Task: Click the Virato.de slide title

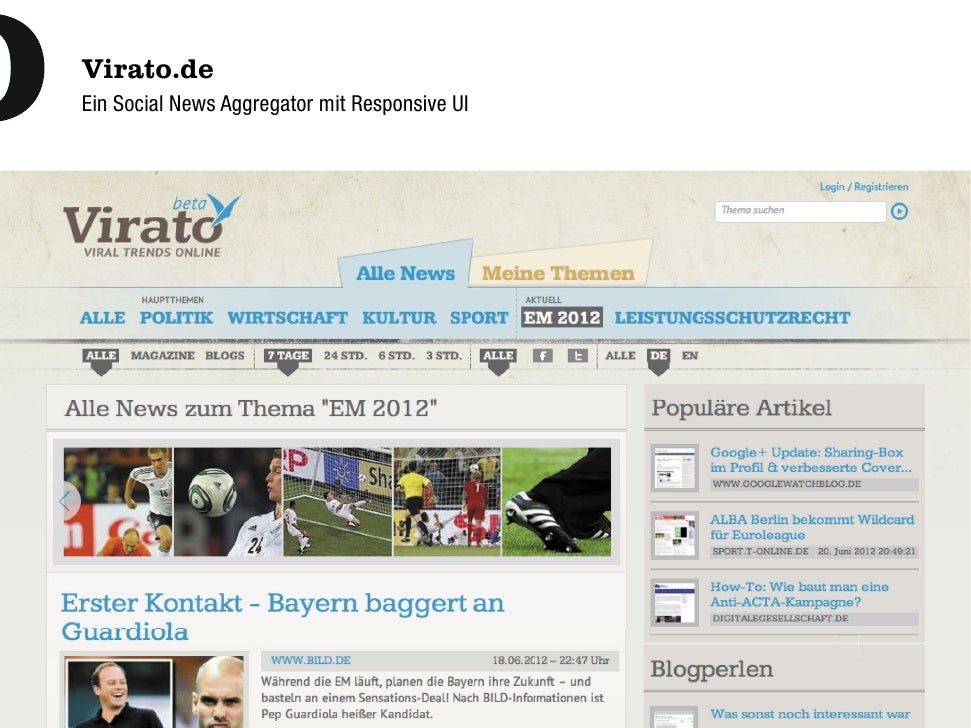Action: click(x=147, y=69)
